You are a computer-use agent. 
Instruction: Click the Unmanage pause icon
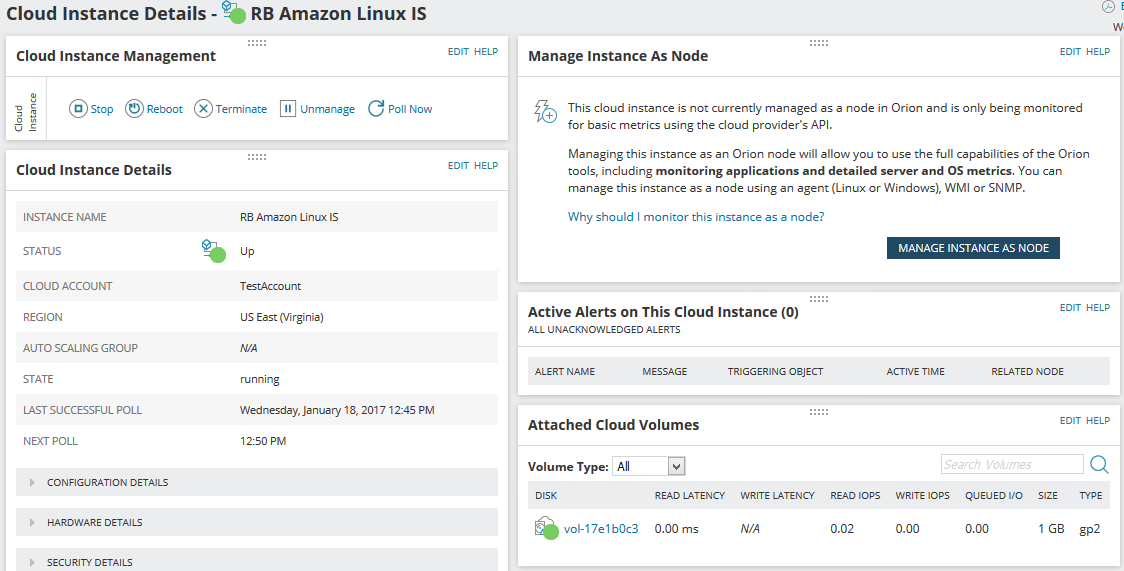[287, 109]
